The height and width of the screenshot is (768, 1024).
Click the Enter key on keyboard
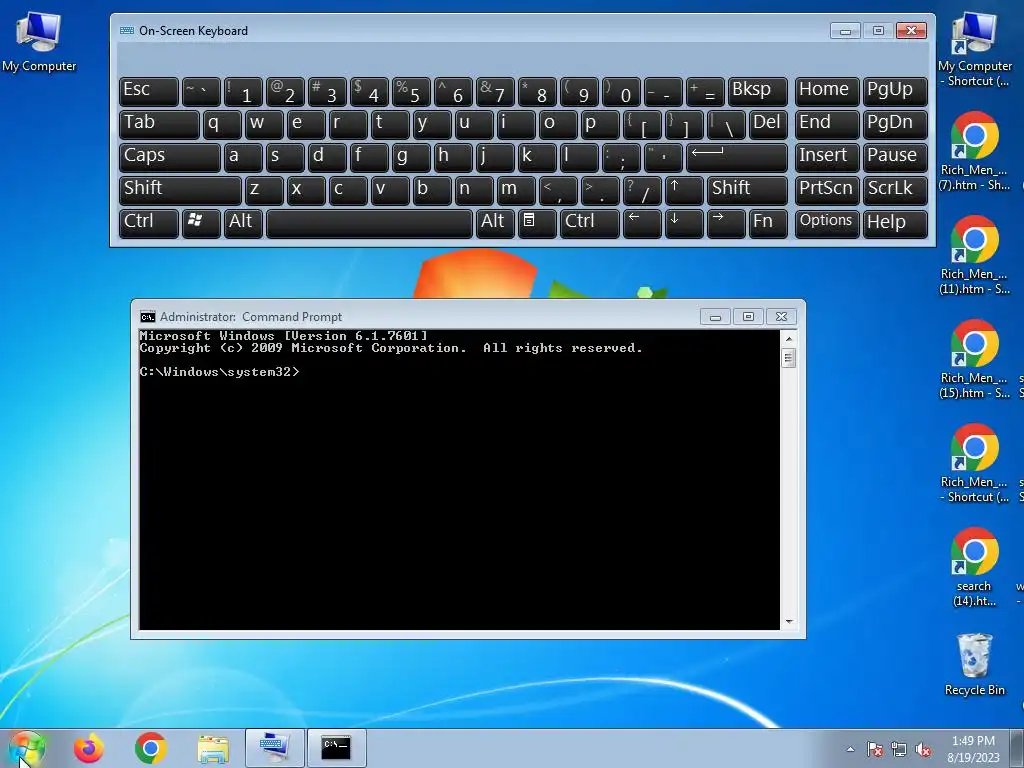point(737,157)
